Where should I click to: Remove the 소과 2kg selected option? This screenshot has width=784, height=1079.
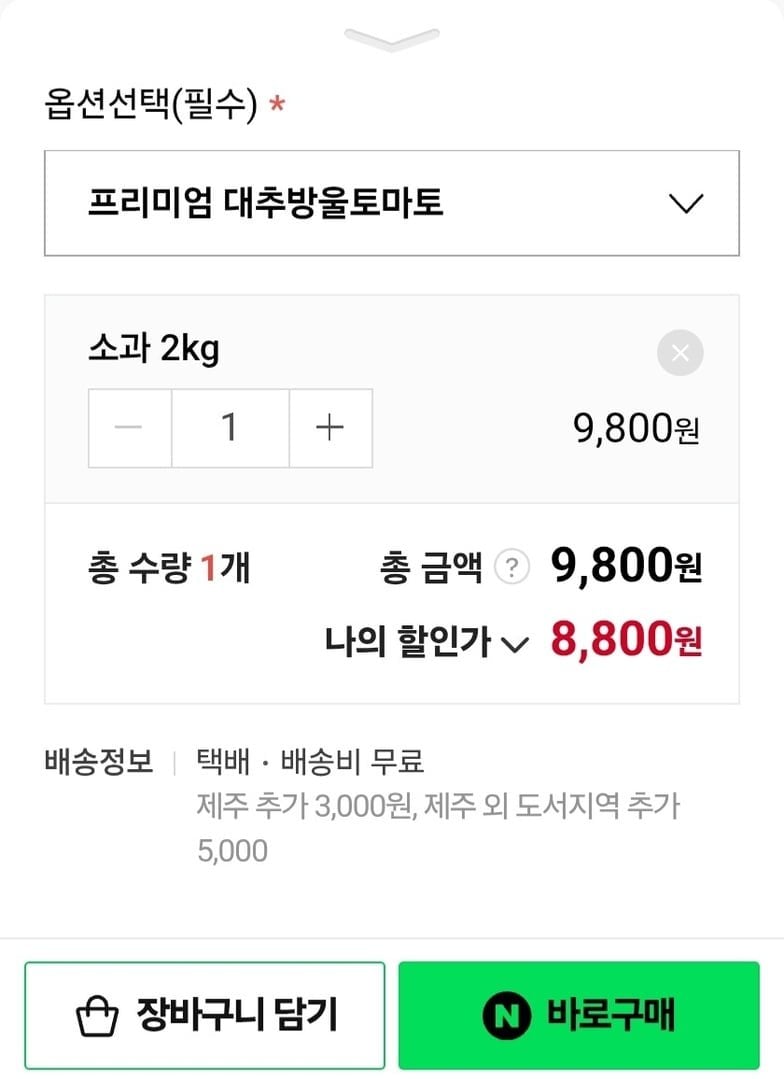(x=680, y=353)
